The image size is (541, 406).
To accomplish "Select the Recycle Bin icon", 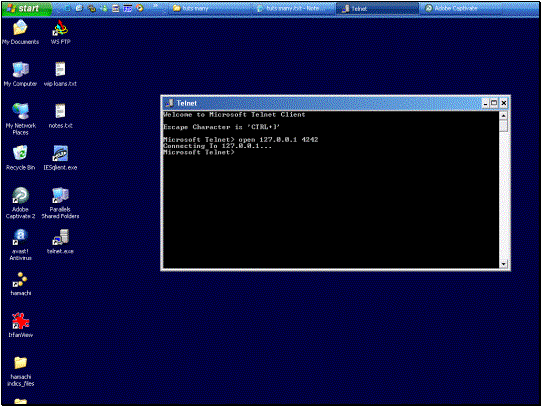I will (20, 158).
